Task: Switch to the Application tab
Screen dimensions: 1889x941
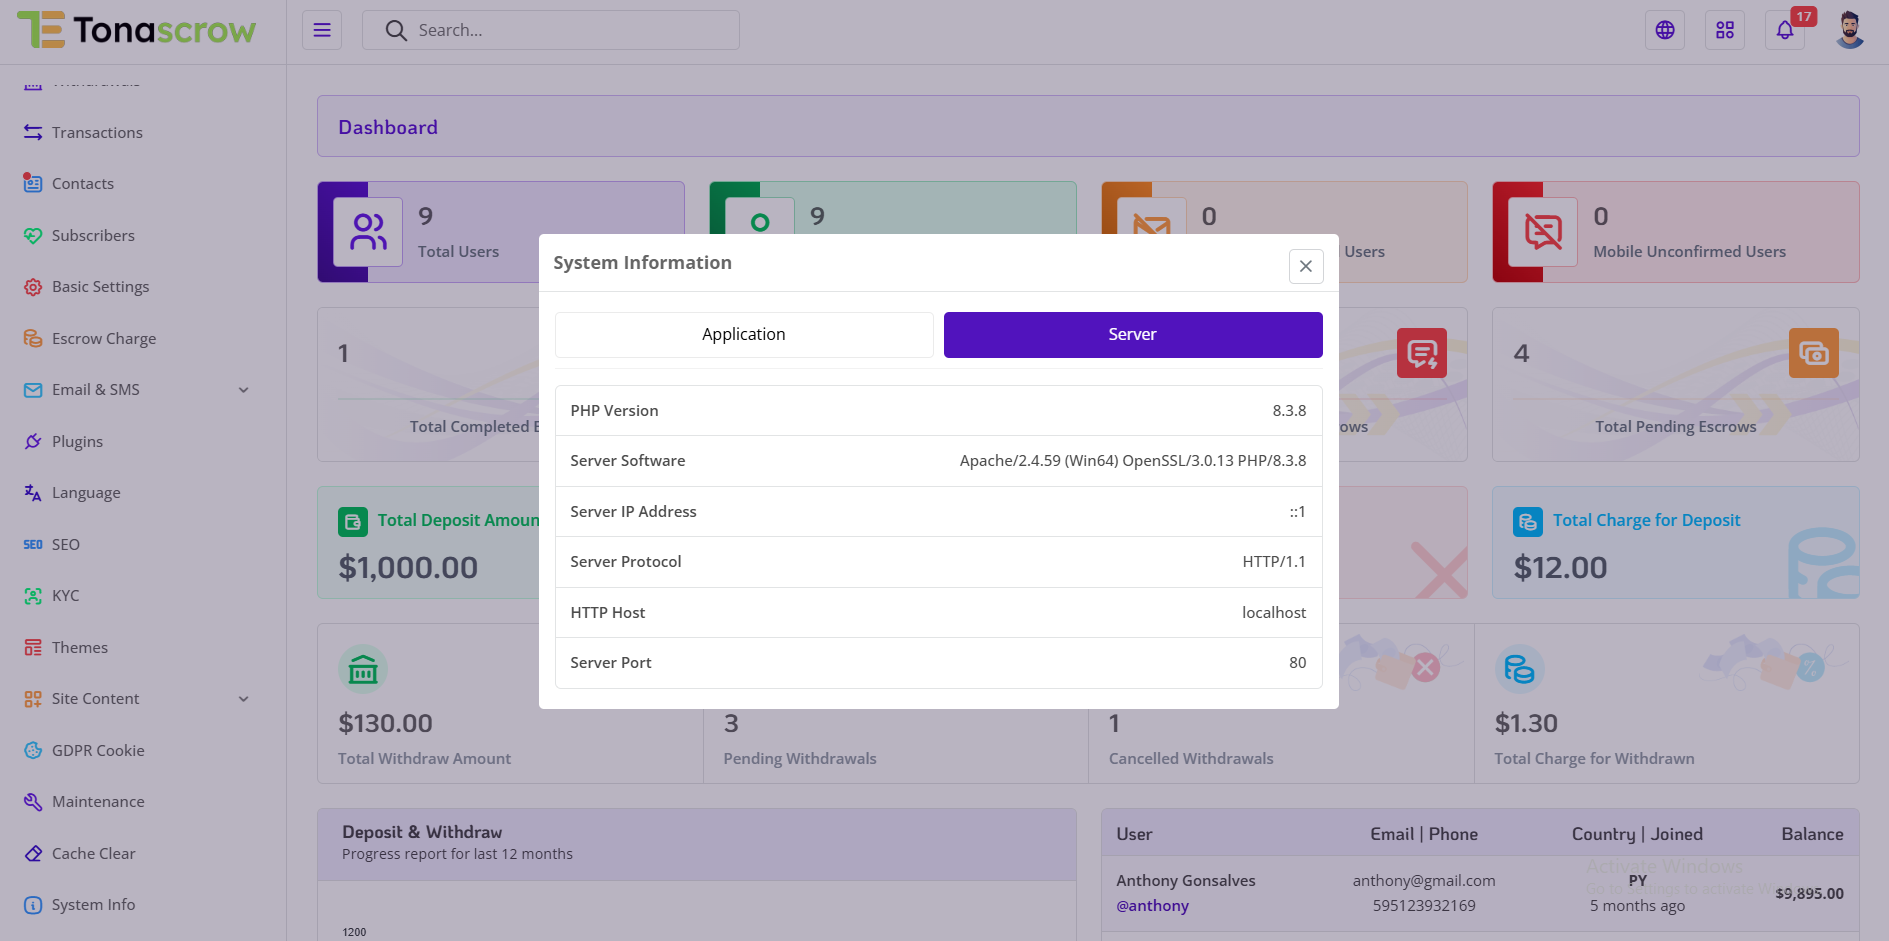Action: [743, 335]
